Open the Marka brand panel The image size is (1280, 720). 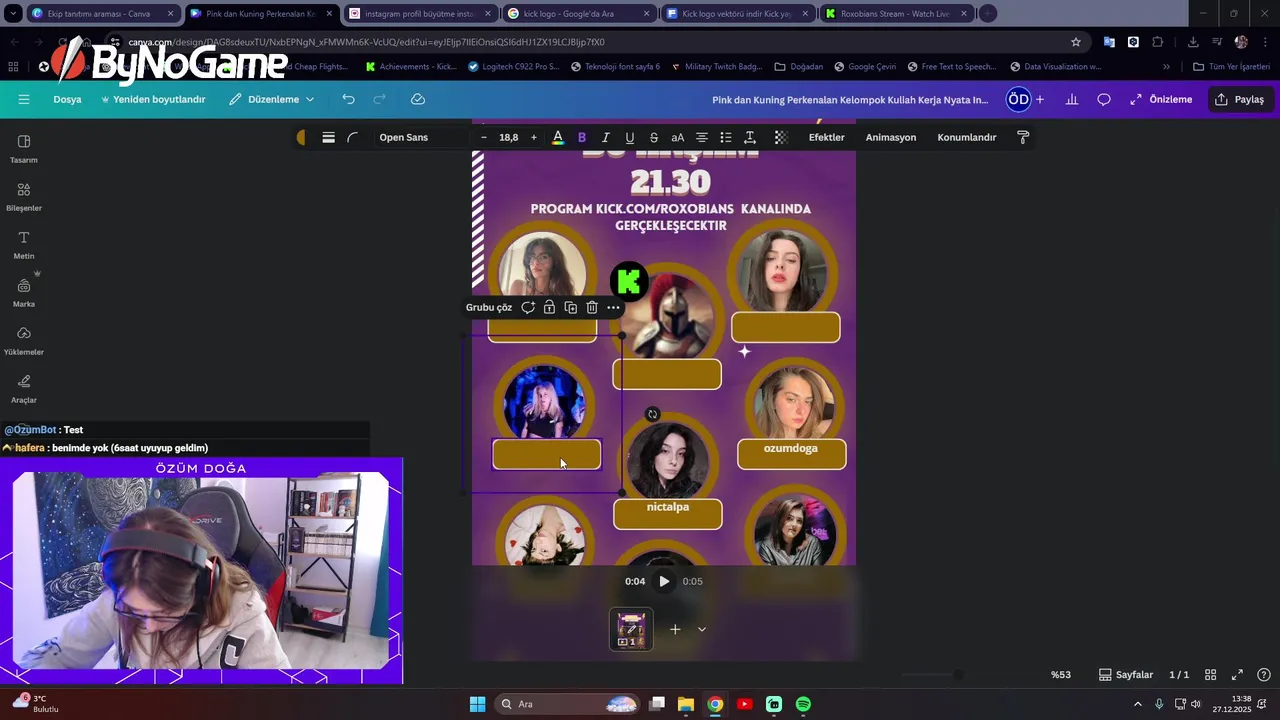(24, 292)
